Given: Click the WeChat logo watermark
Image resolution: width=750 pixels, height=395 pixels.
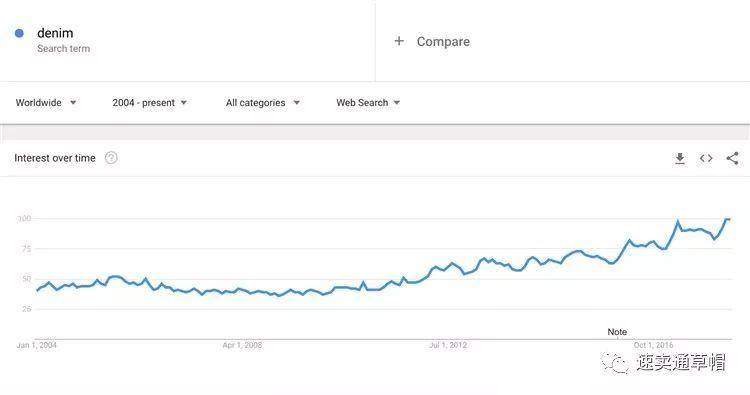Looking at the screenshot, I should 615,363.
